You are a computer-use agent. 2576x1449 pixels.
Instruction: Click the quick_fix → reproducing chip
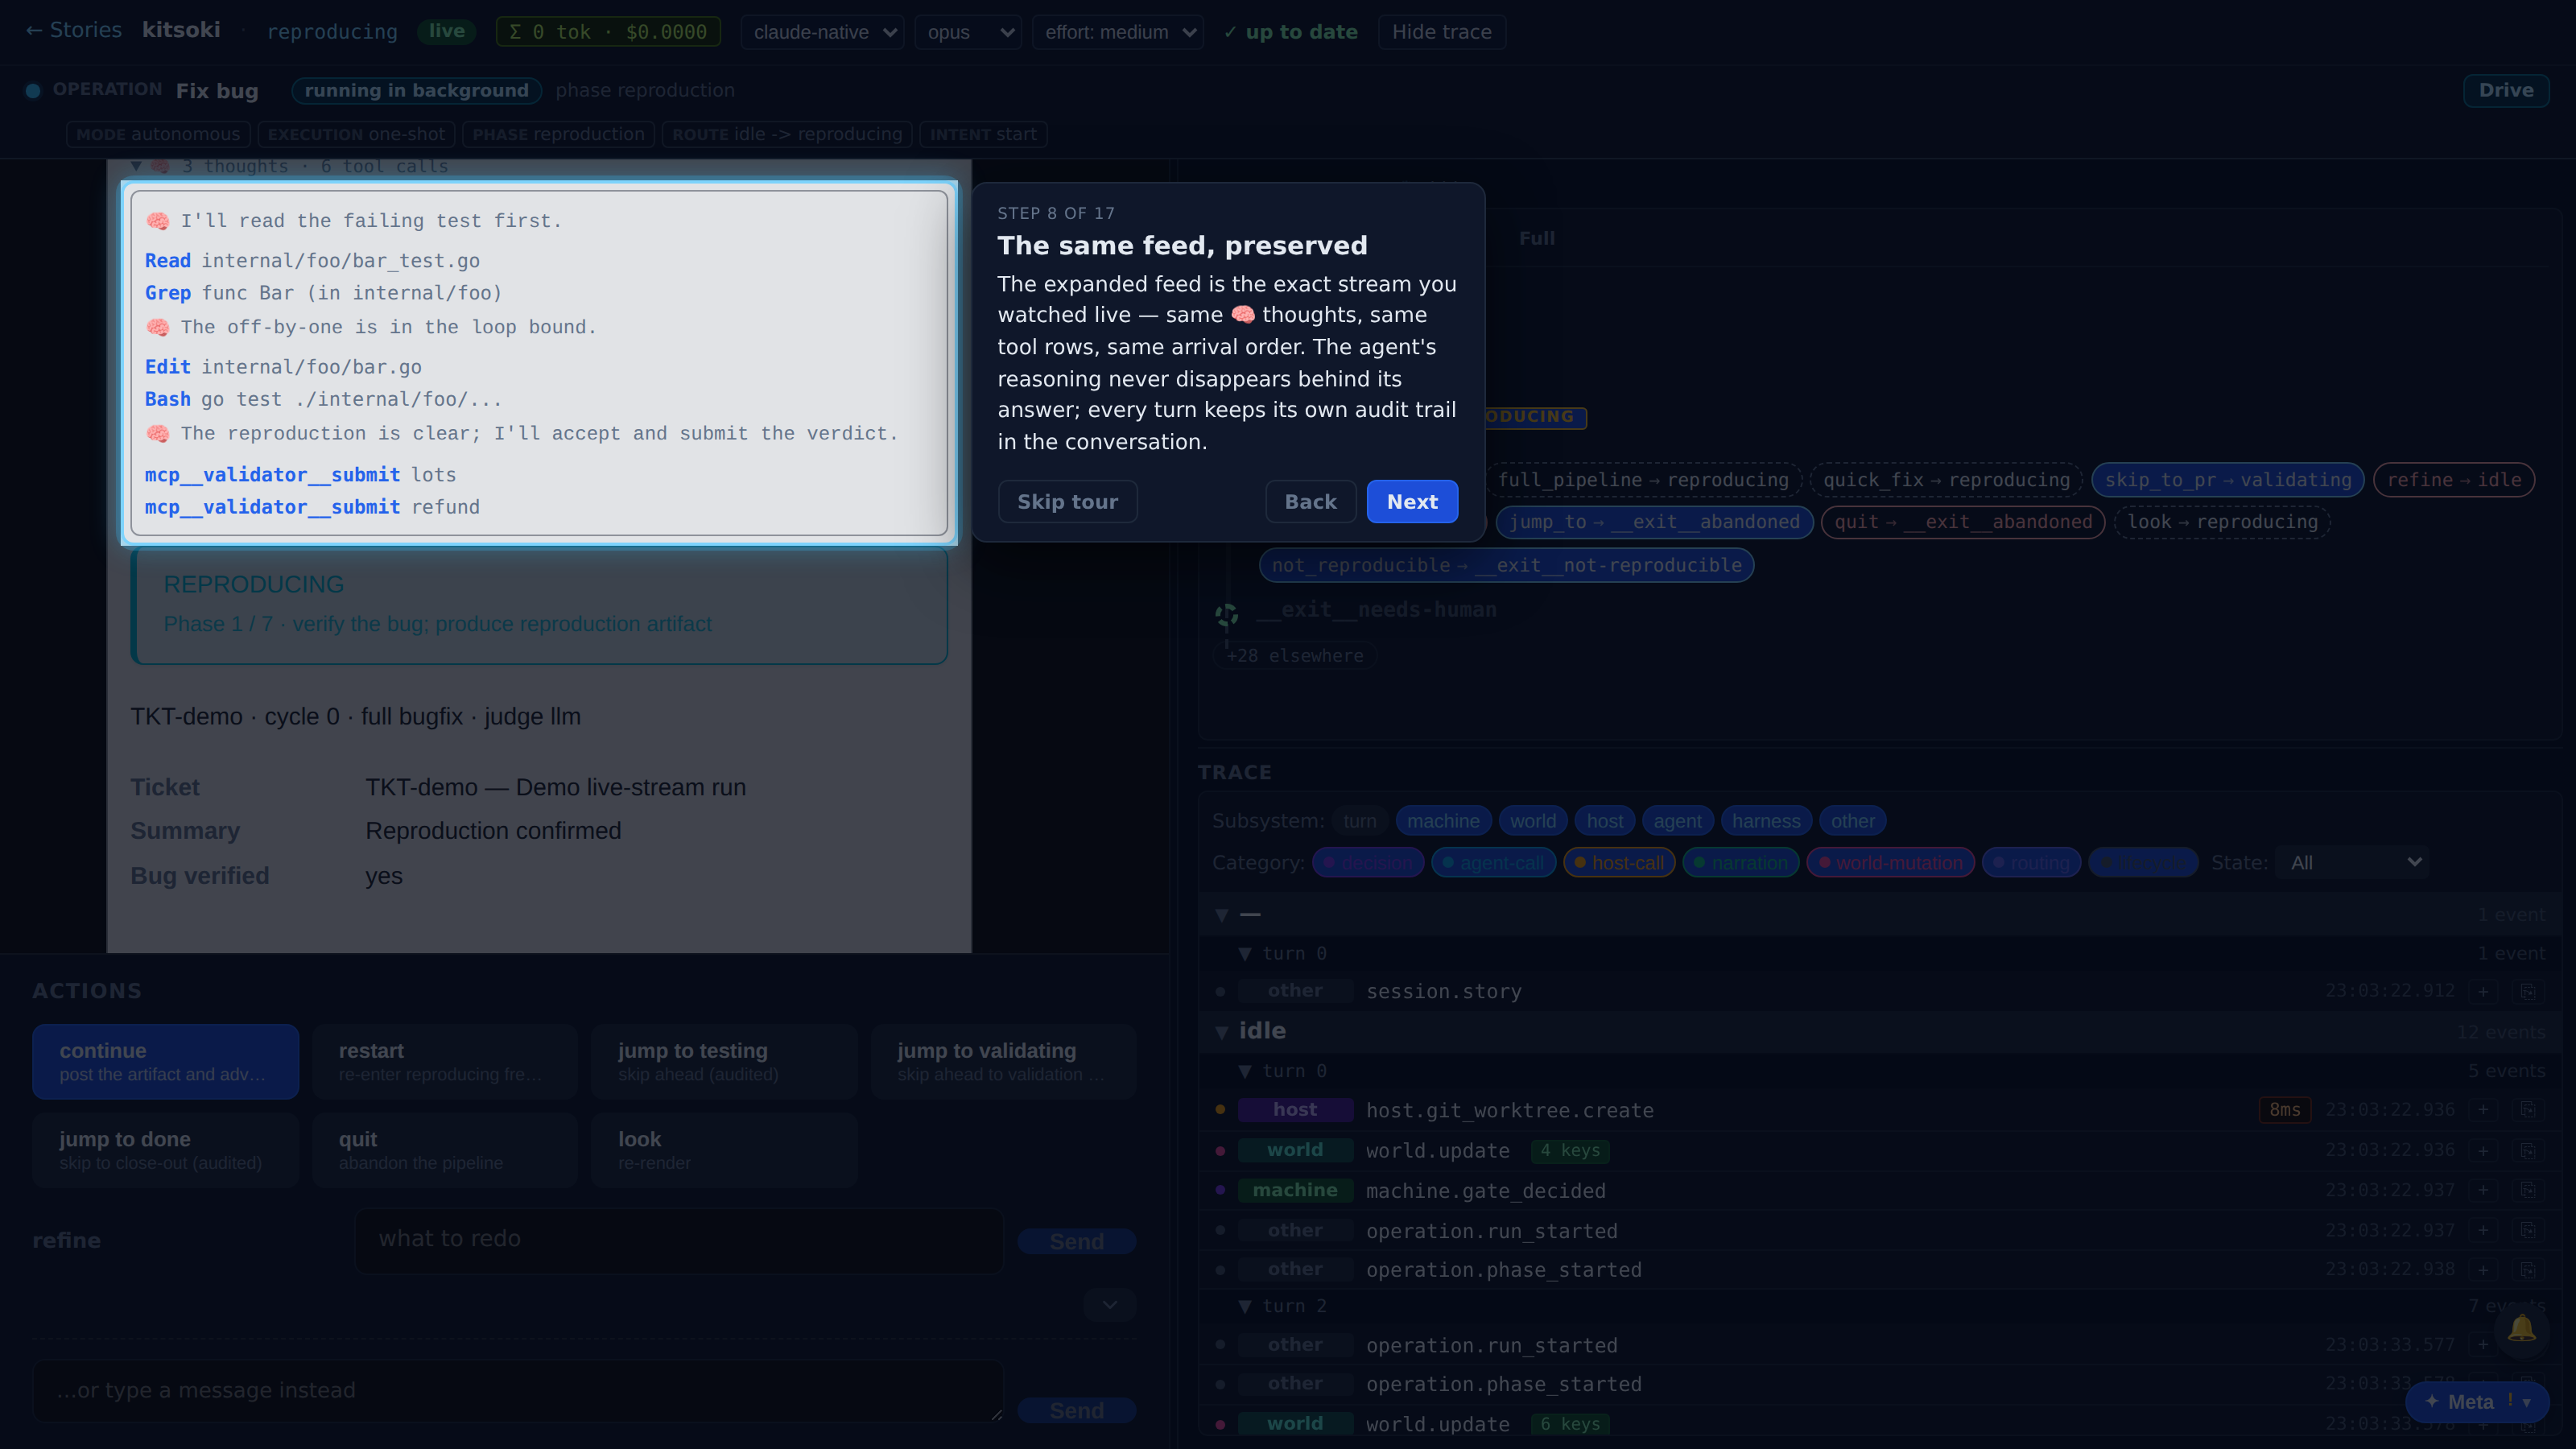pos(1946,480)
